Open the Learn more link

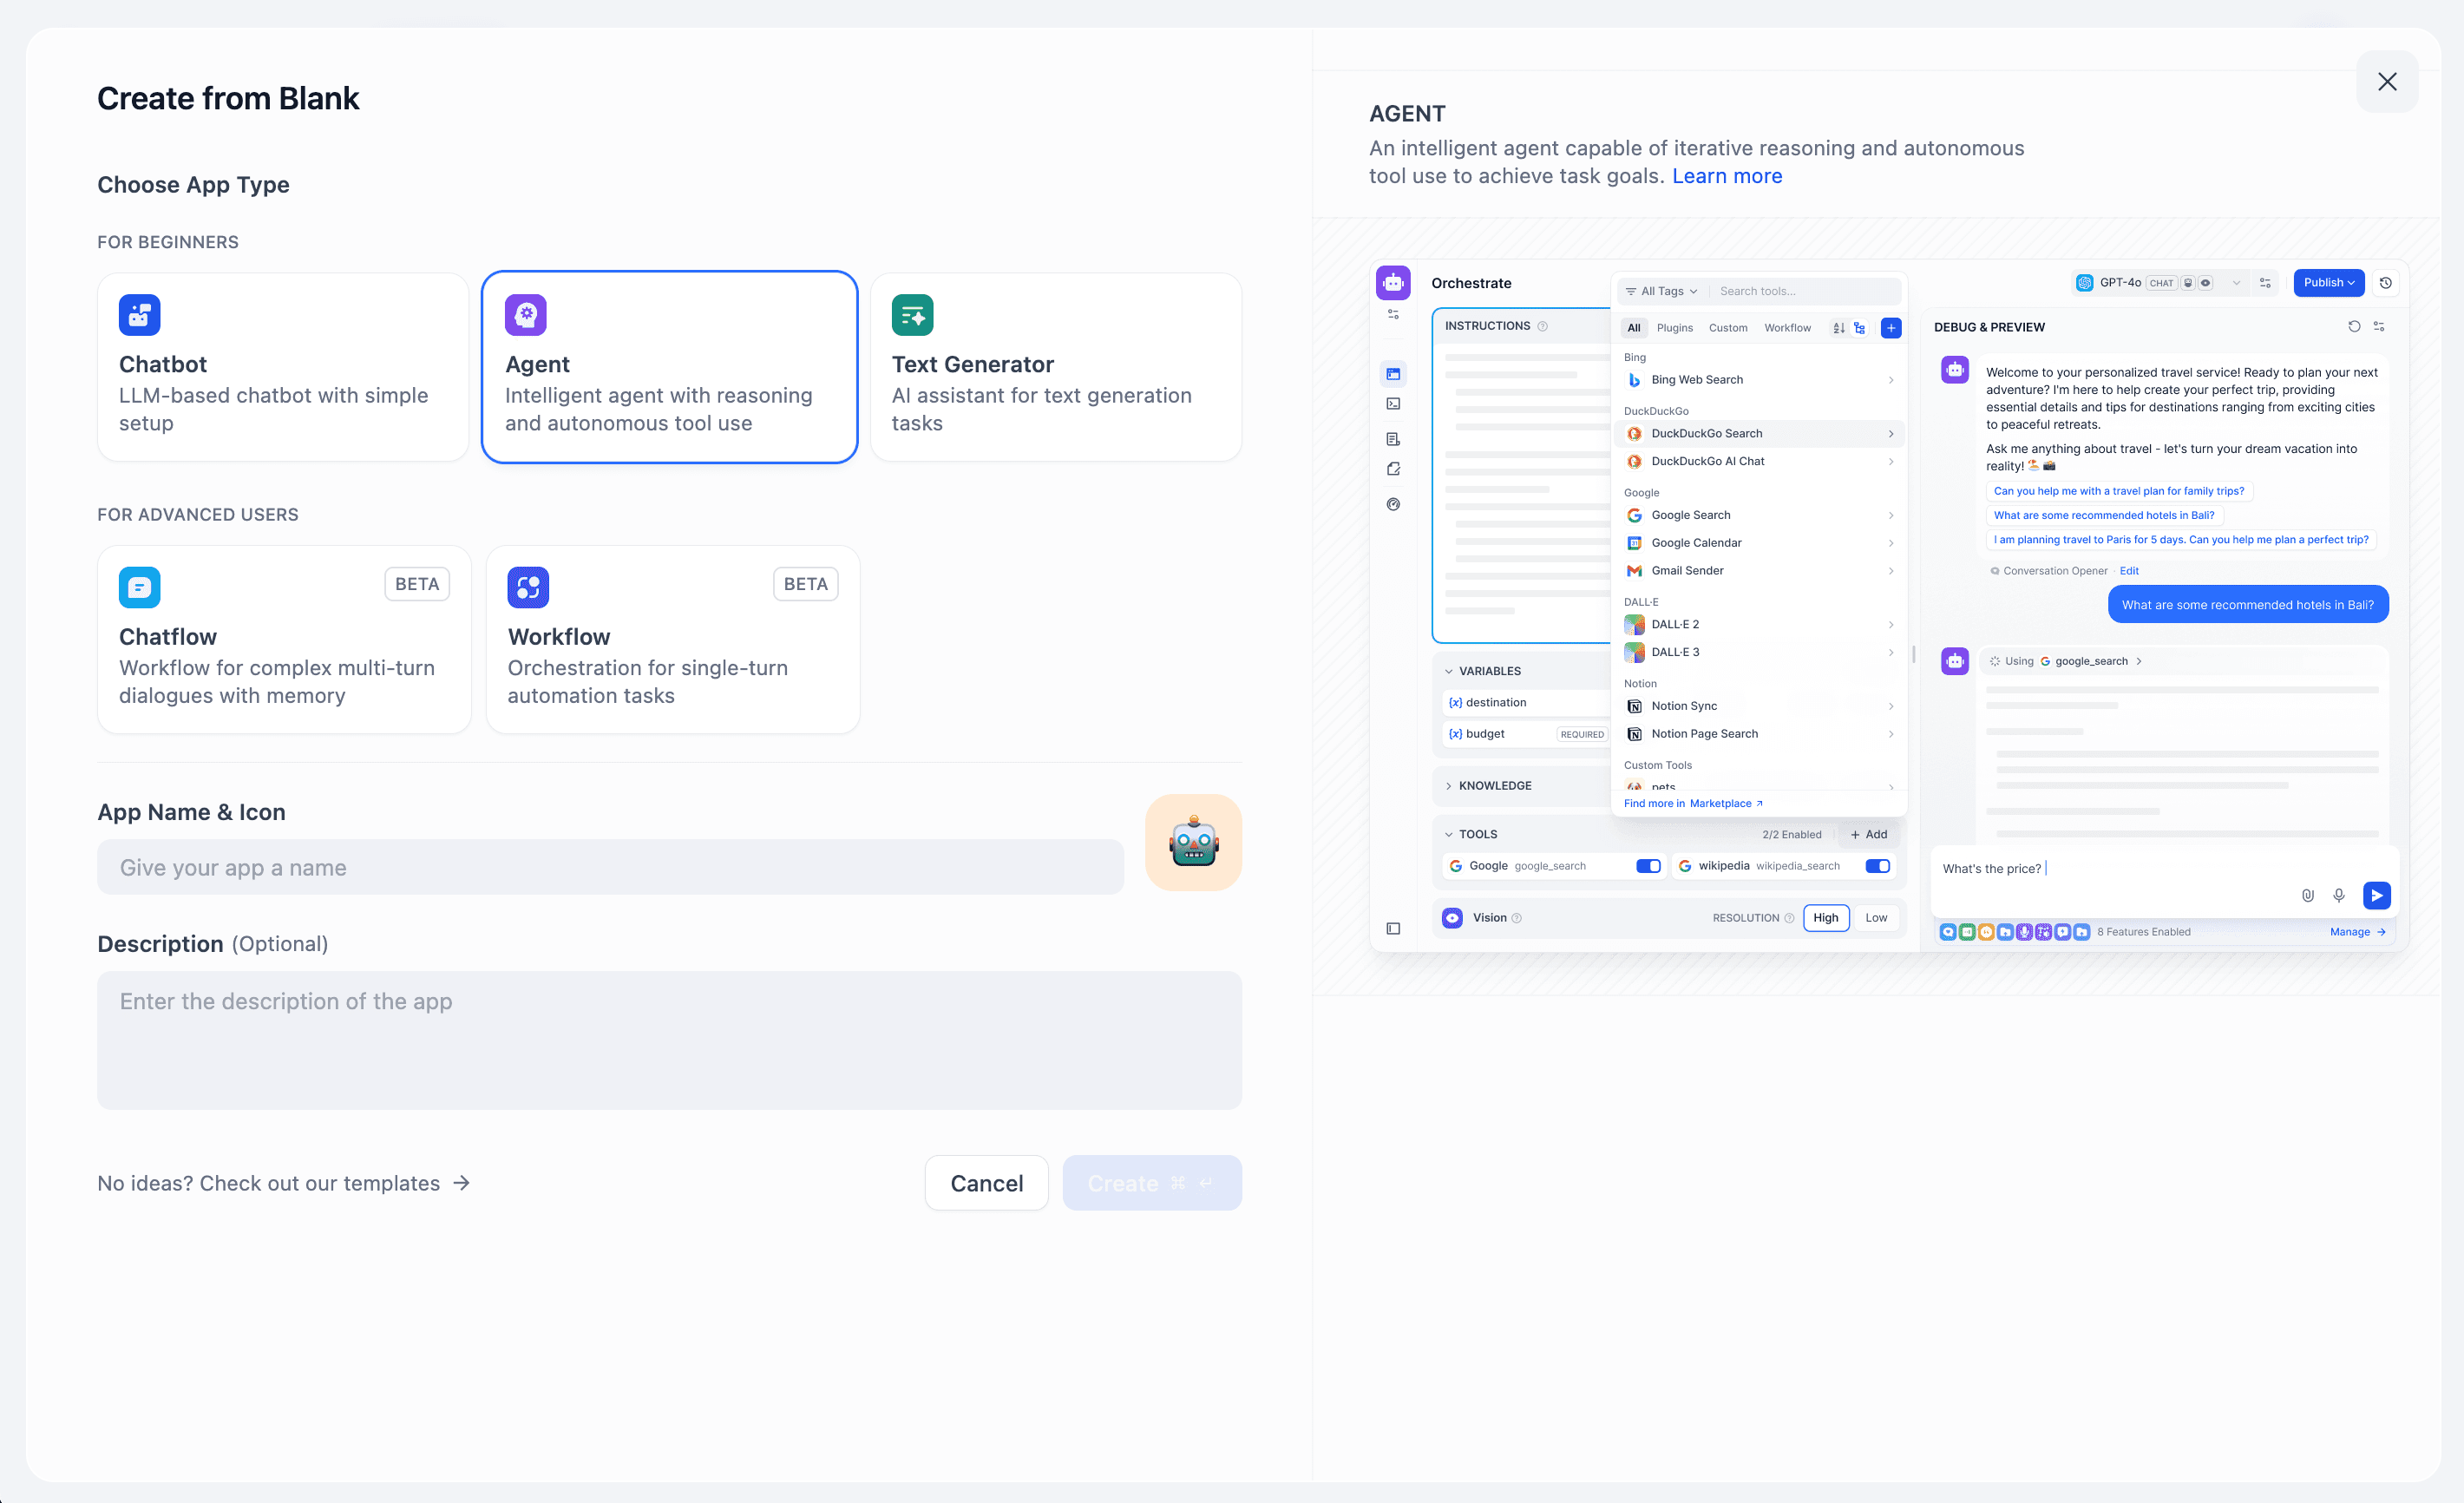click(1727, 175)
